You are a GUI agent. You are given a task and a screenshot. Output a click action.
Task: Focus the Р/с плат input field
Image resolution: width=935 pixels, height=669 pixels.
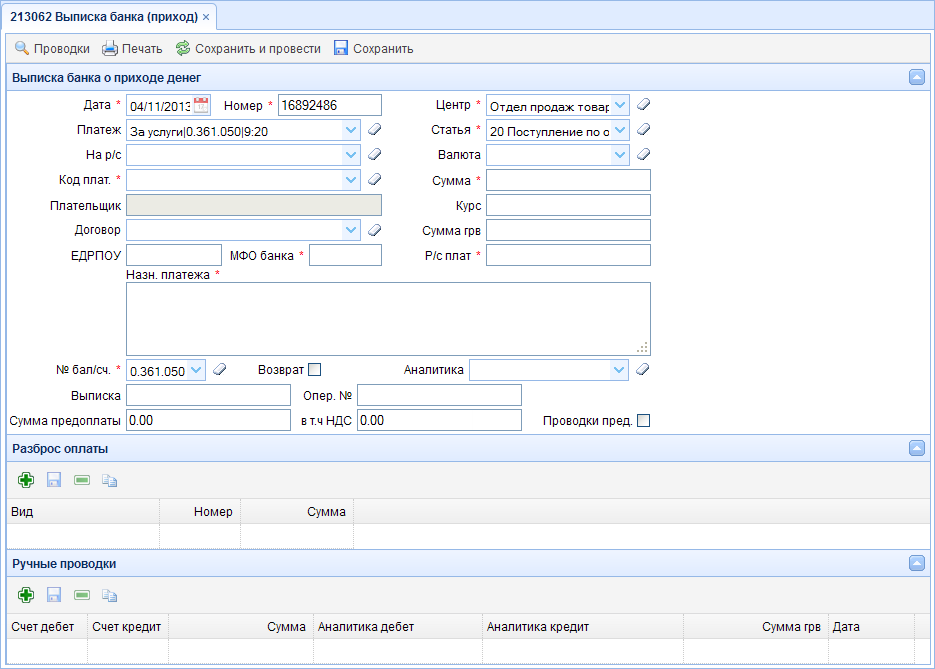568,255
